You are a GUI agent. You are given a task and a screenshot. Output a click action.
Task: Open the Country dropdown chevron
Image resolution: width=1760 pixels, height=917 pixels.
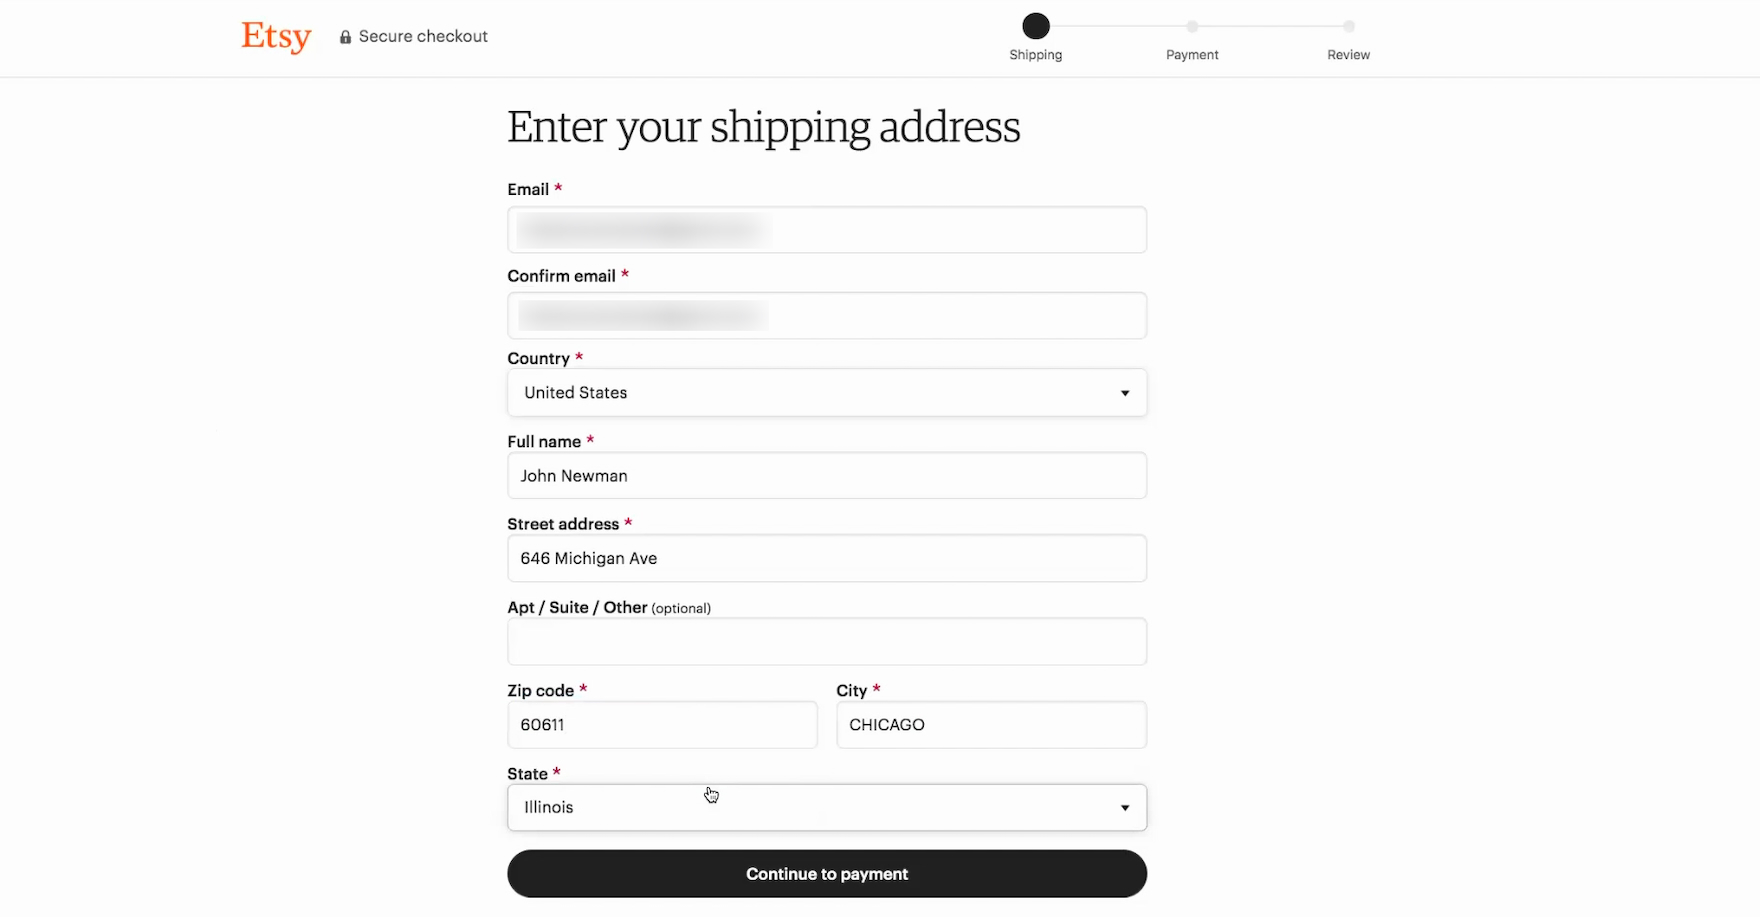(1124, 393)
